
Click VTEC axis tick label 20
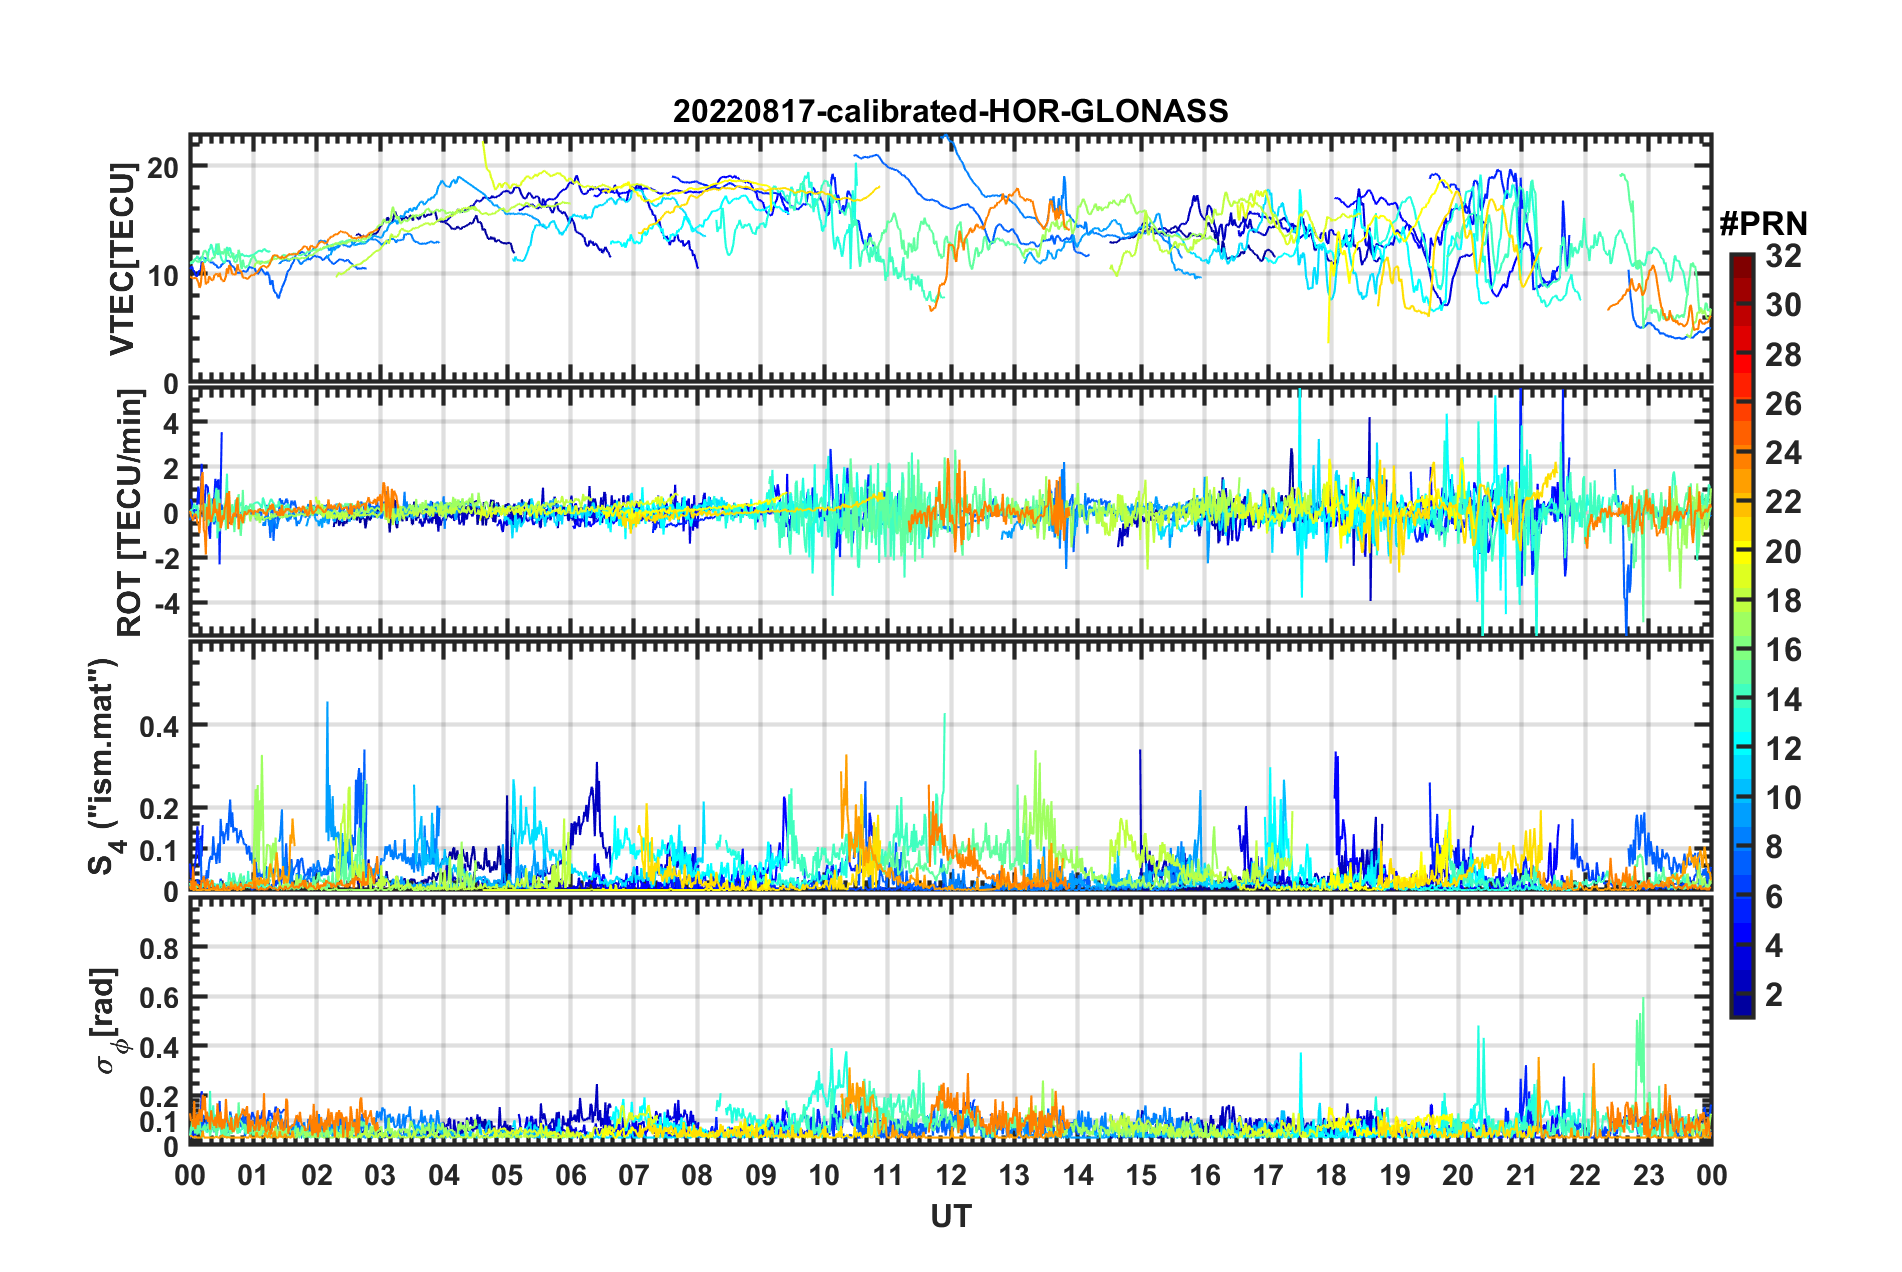(163, 168)
